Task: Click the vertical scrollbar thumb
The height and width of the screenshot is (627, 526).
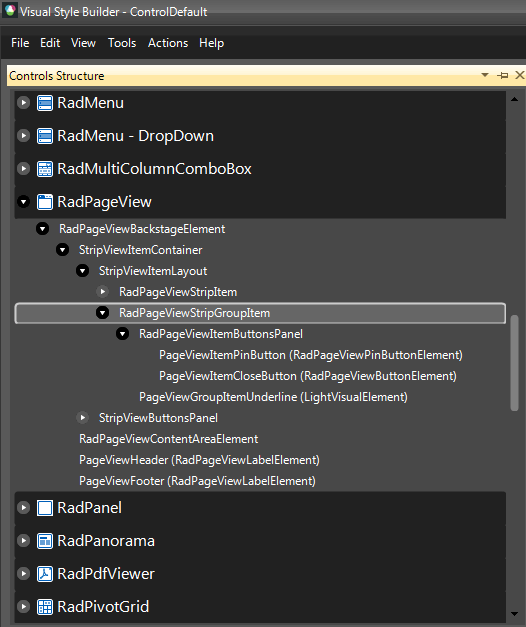Action: 514,363
